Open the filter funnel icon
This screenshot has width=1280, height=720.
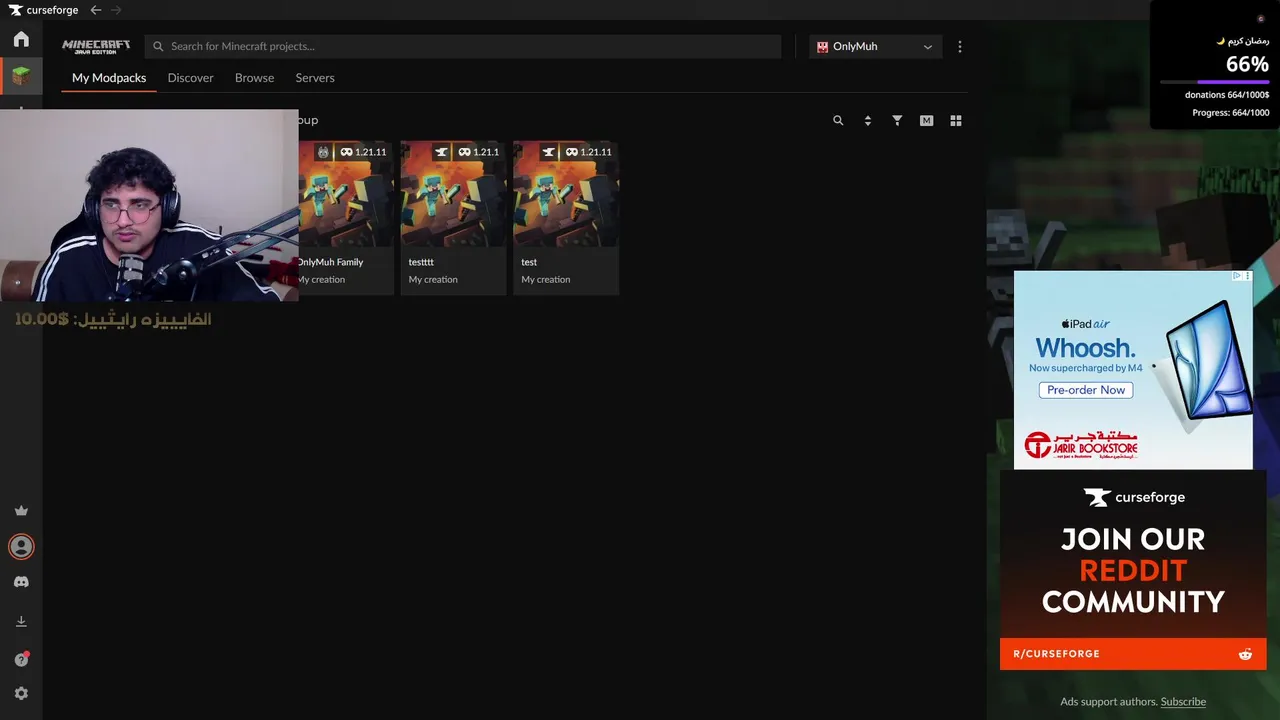point(897,120)
